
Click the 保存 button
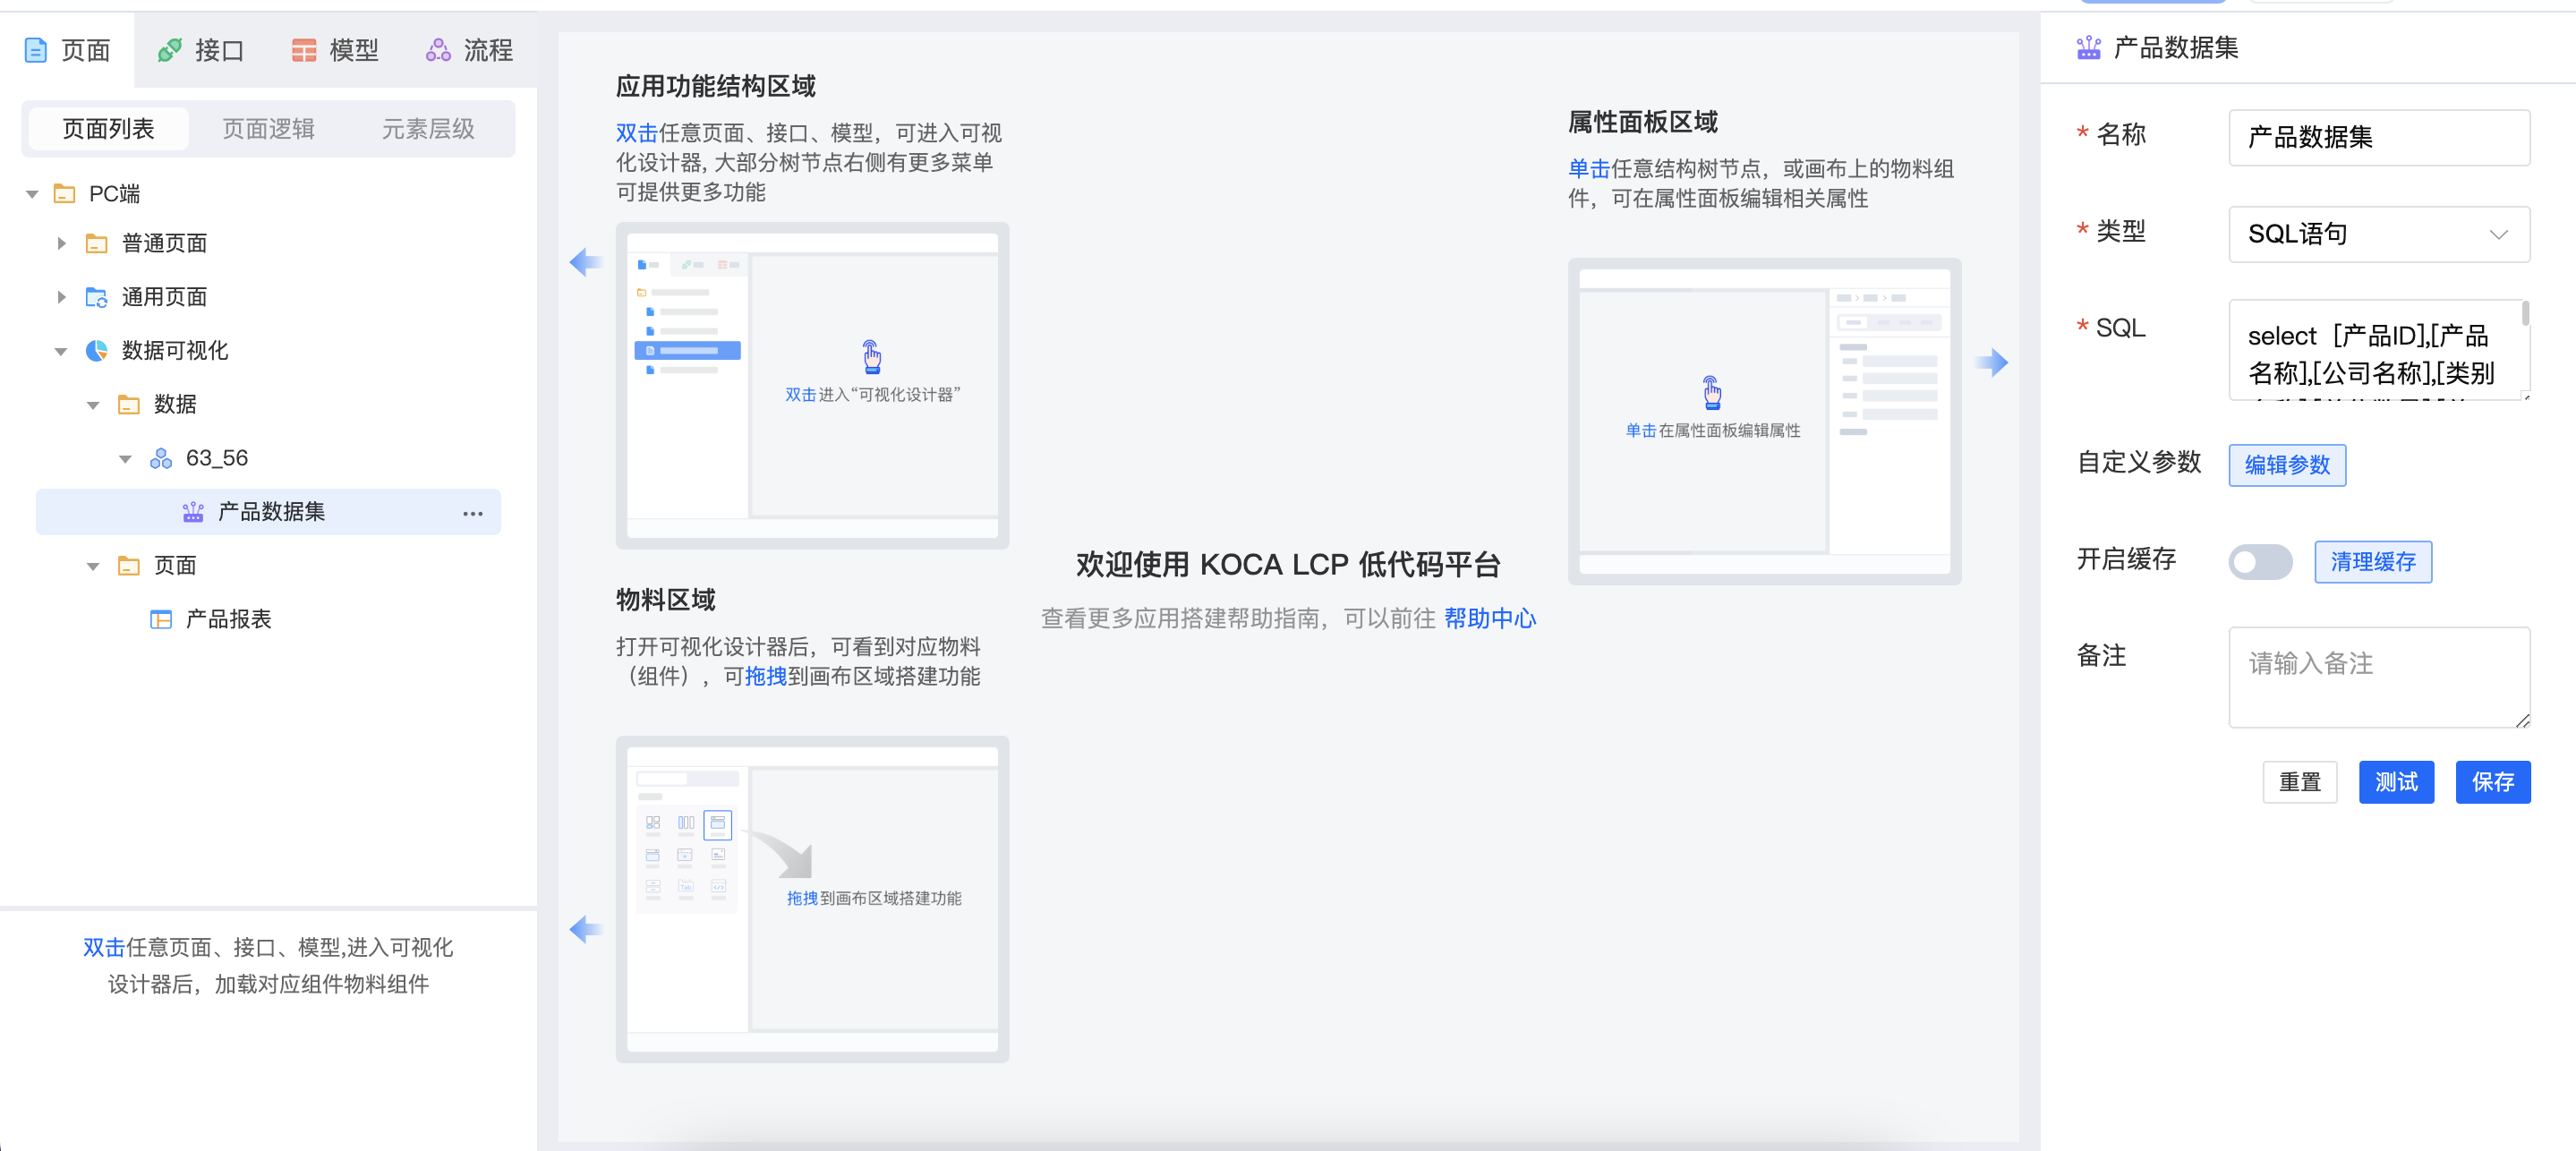coord(2493,782)
